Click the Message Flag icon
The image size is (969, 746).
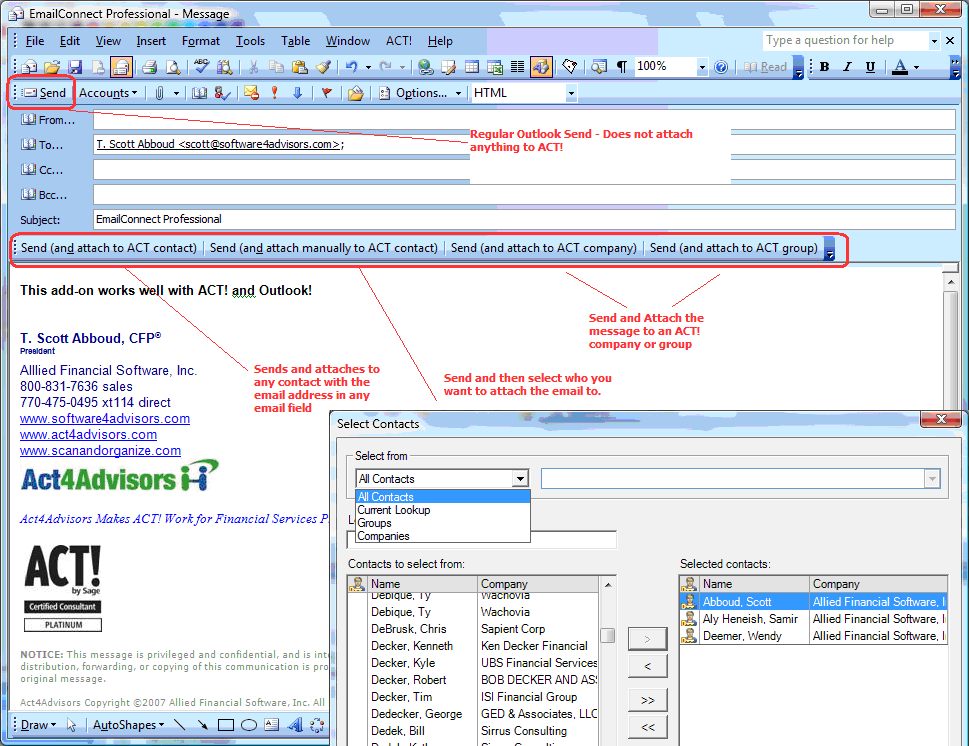327,93
